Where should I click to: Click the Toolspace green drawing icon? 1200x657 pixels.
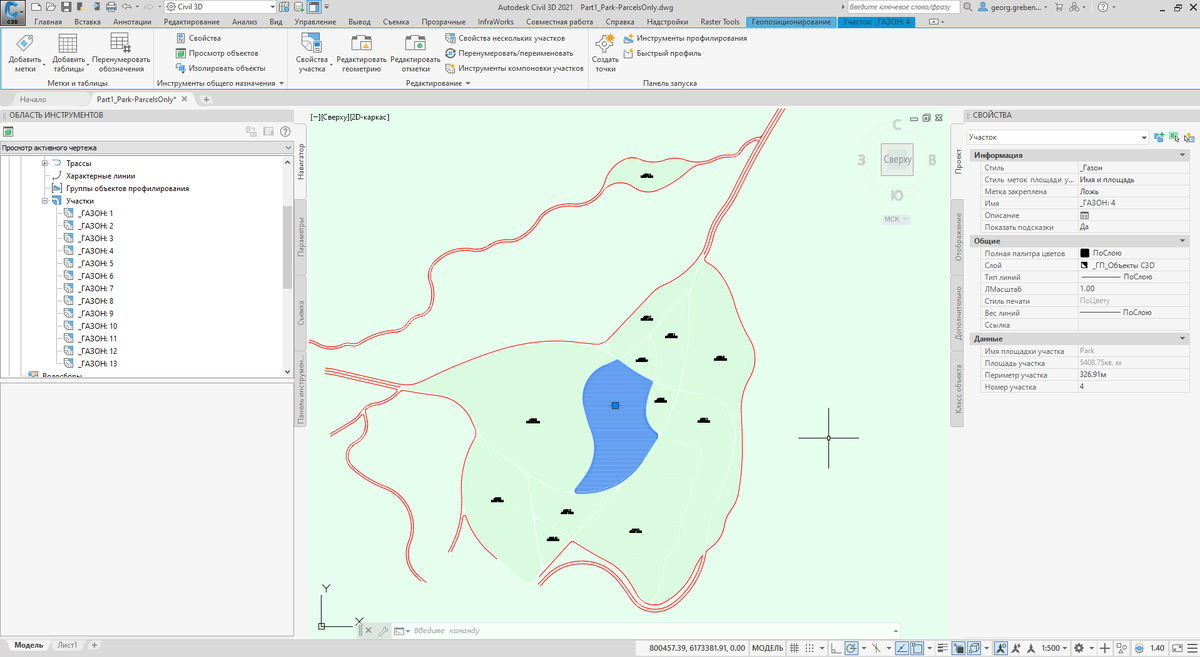click(8, 131)
